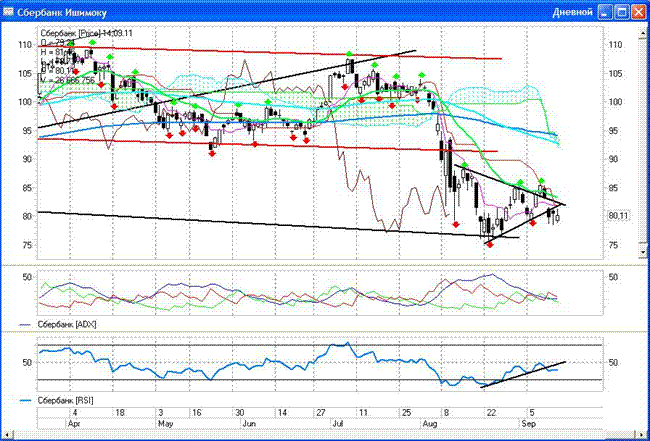Click the 50 label on left ADX scale
650x441 pixels.
(x=27, y=276)
